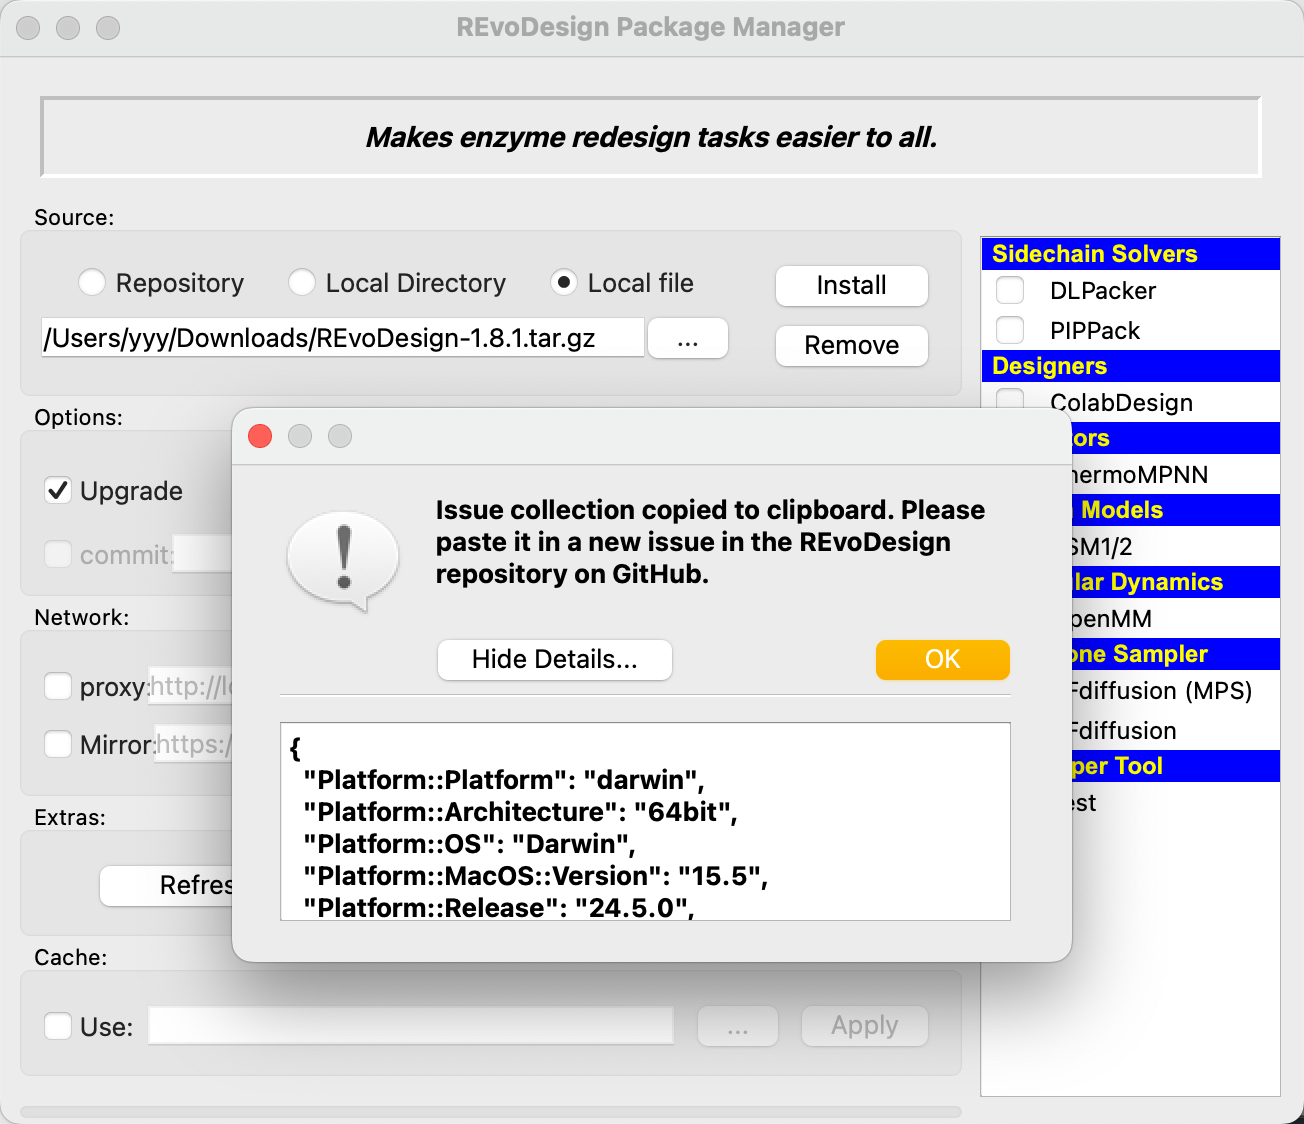
Task: Click the Install button
Action: pos(852,285)
